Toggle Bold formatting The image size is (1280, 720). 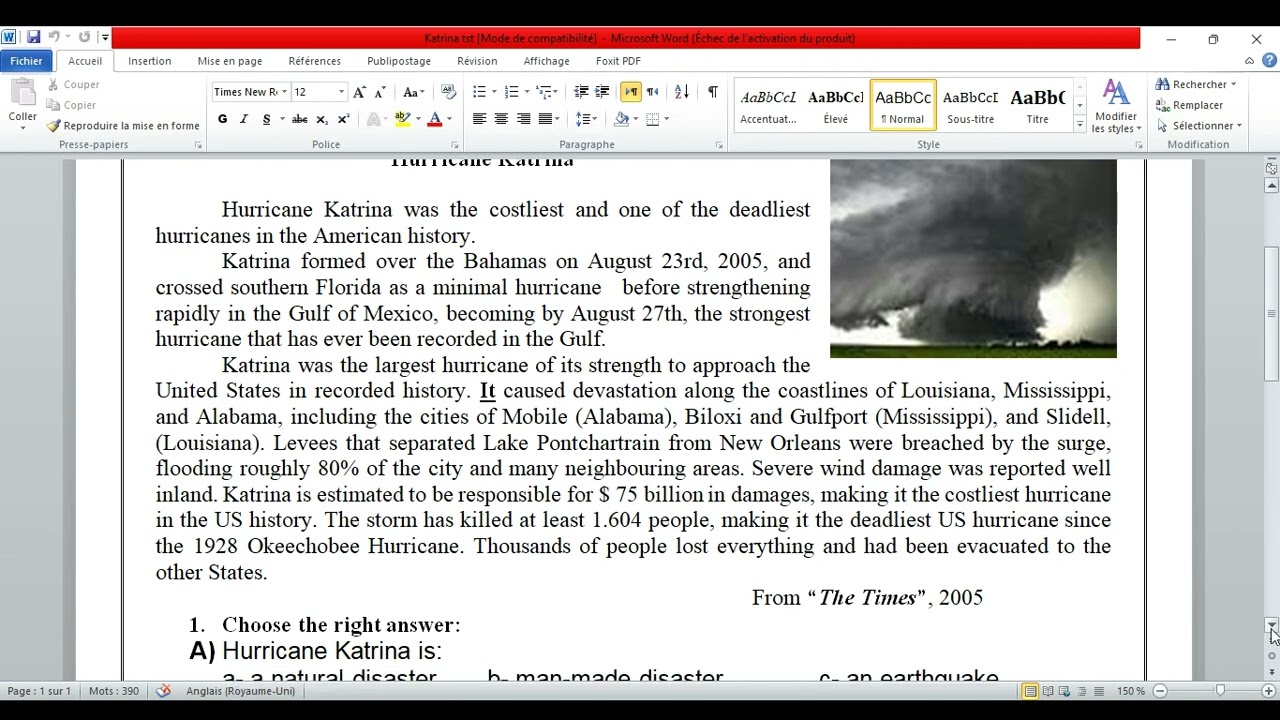[222, 119]
